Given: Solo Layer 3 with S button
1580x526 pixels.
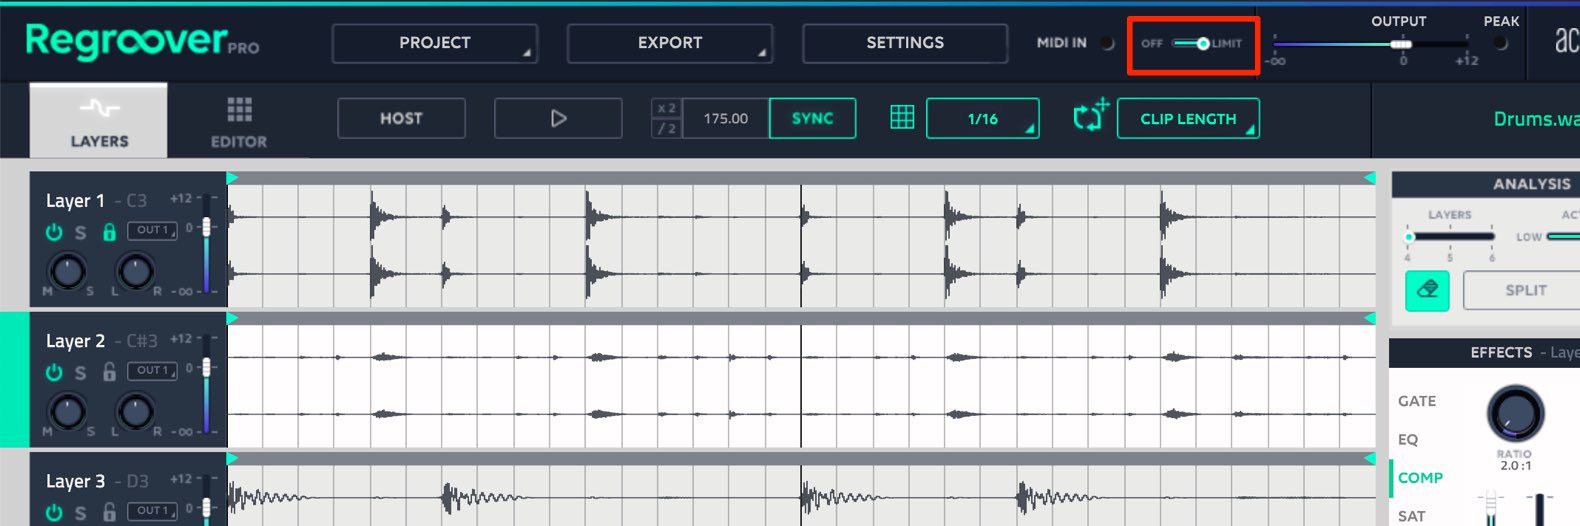Looking at the screenshot, I should [x=81, y=512].
